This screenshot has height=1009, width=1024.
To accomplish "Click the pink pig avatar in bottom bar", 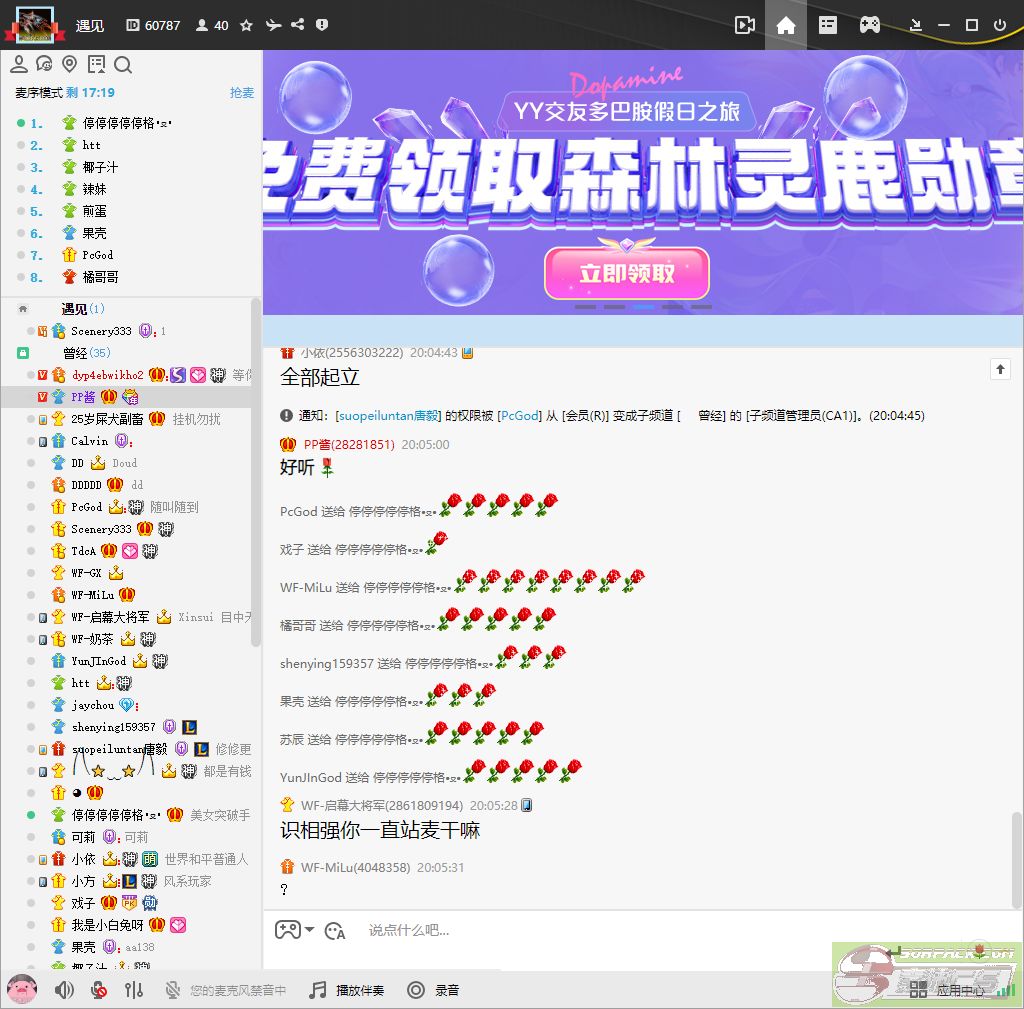I will pos(22,989).
